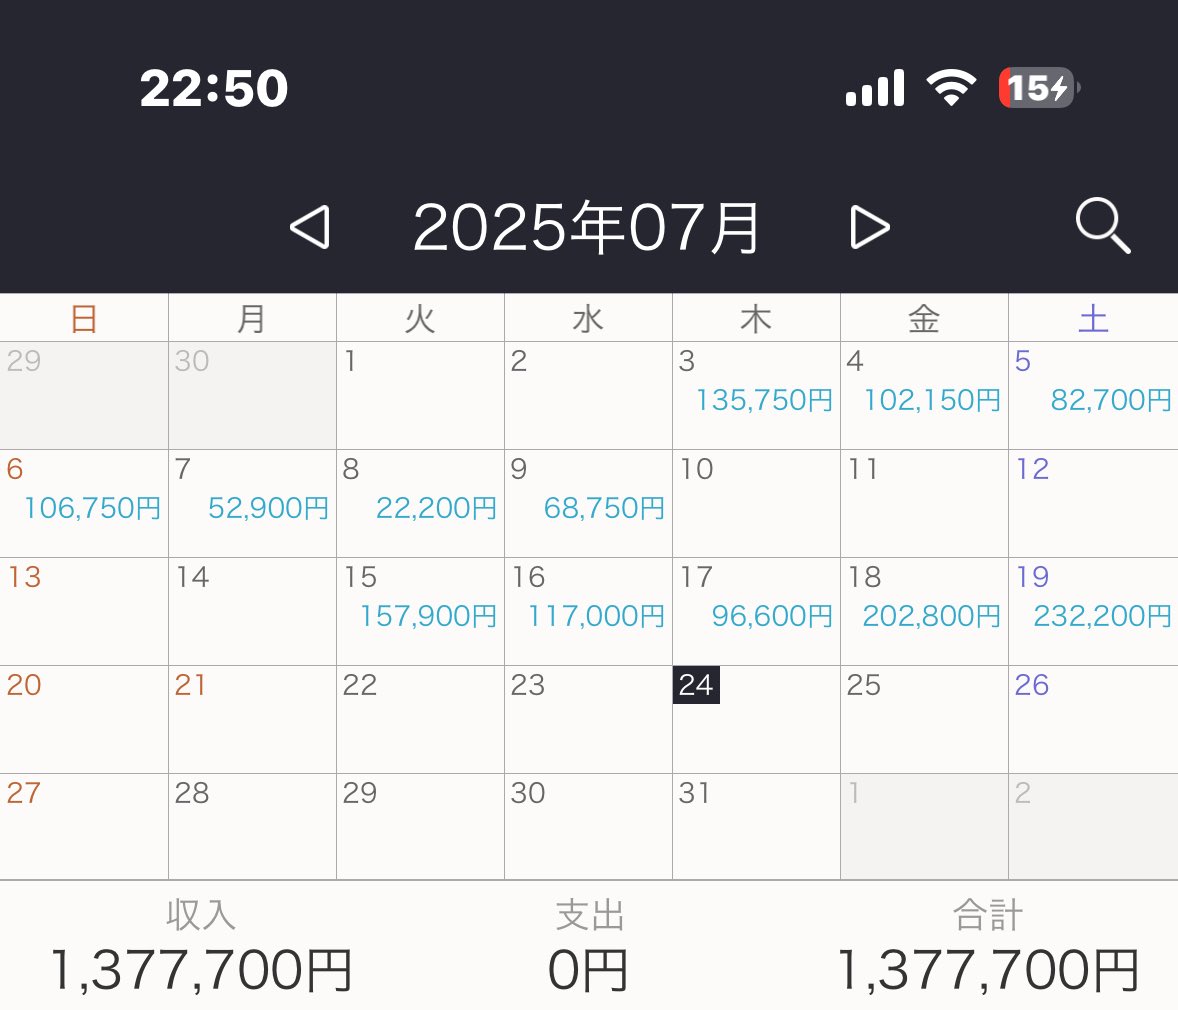Image resolution: width=1178 pixels, height=1010 pixels.
Task: Pick Saturday July 26
Action: point(1093,719)
